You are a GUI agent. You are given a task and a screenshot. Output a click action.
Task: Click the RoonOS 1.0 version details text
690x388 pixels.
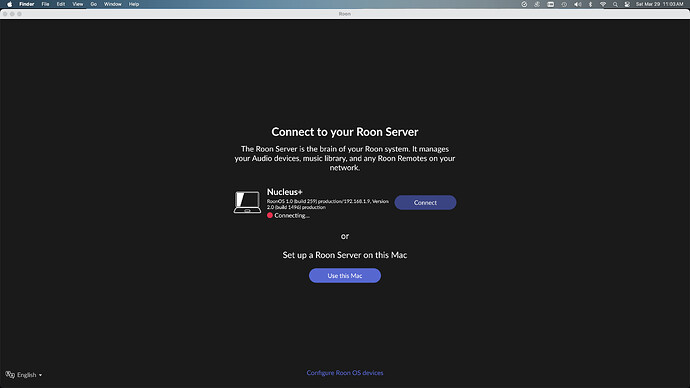[x=327, y=204]
